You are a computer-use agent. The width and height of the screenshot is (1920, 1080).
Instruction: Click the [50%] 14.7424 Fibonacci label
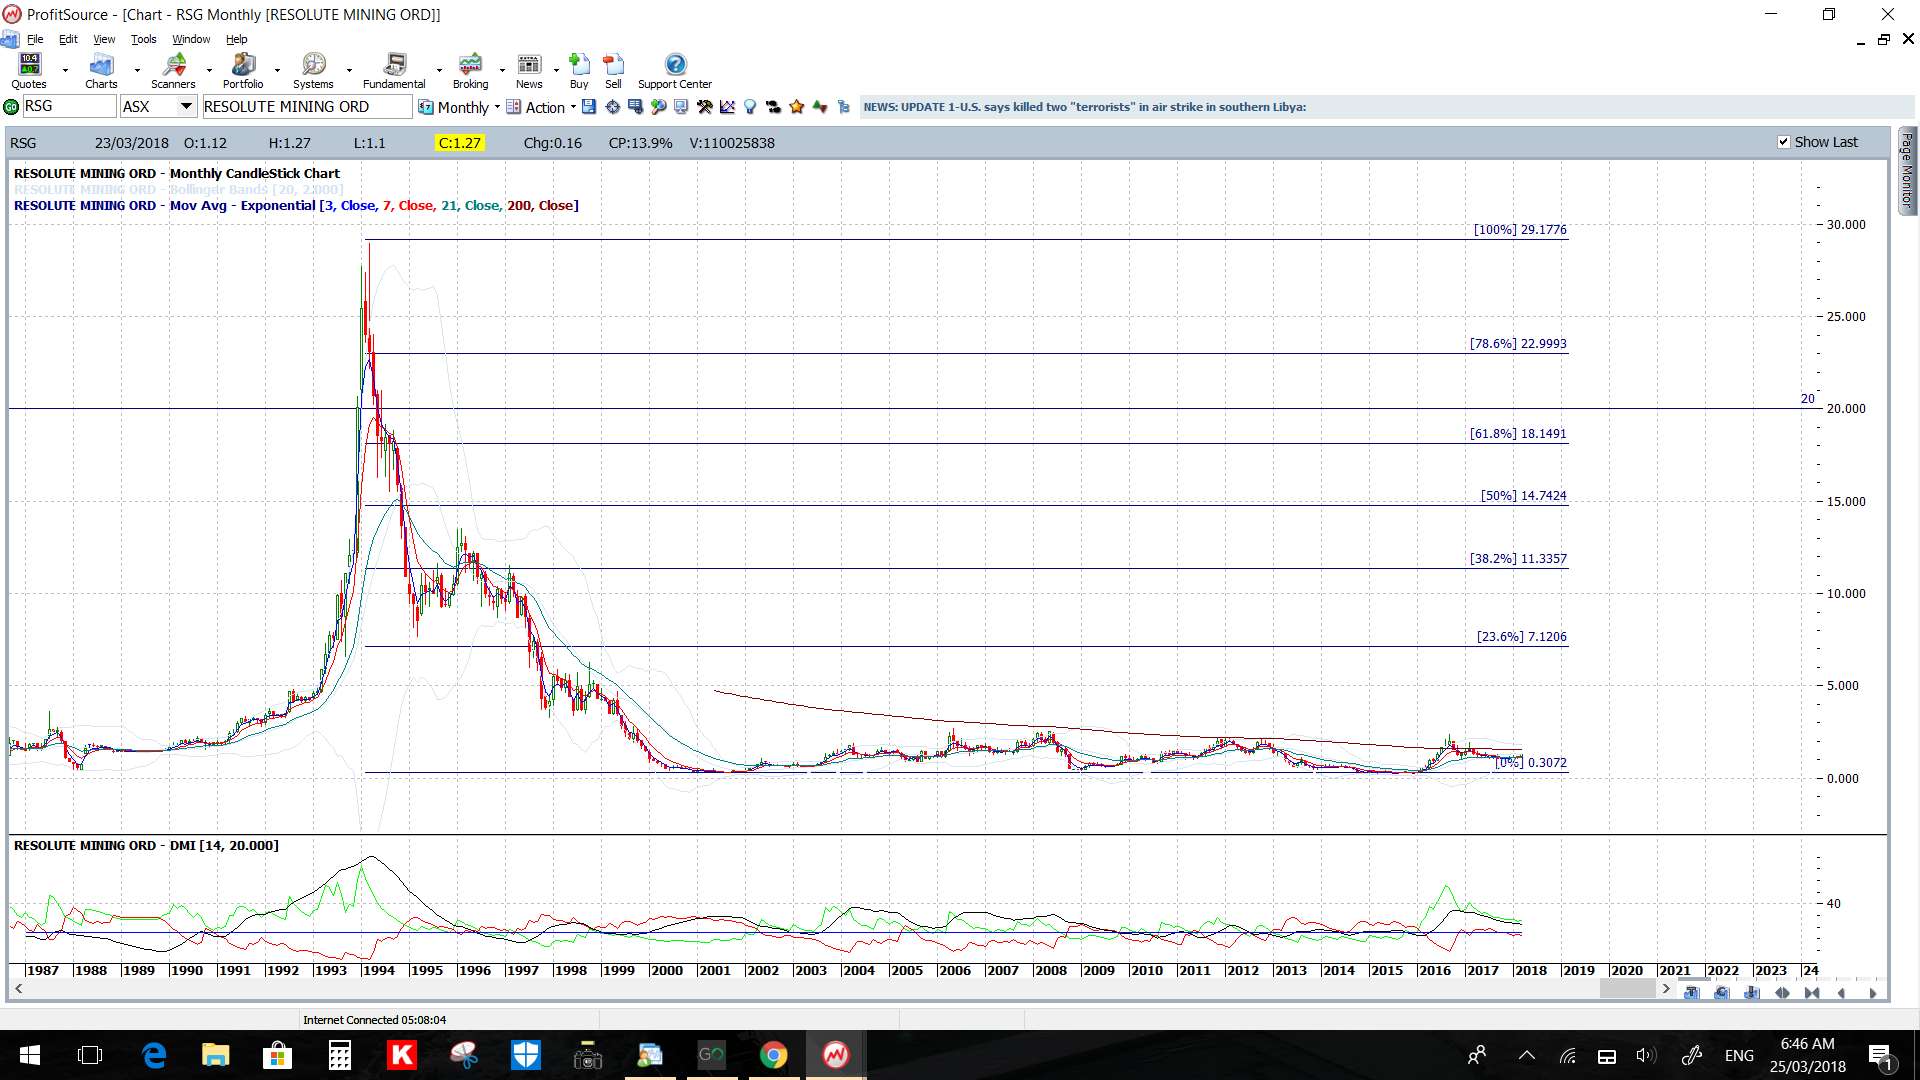coord(1523,496)
